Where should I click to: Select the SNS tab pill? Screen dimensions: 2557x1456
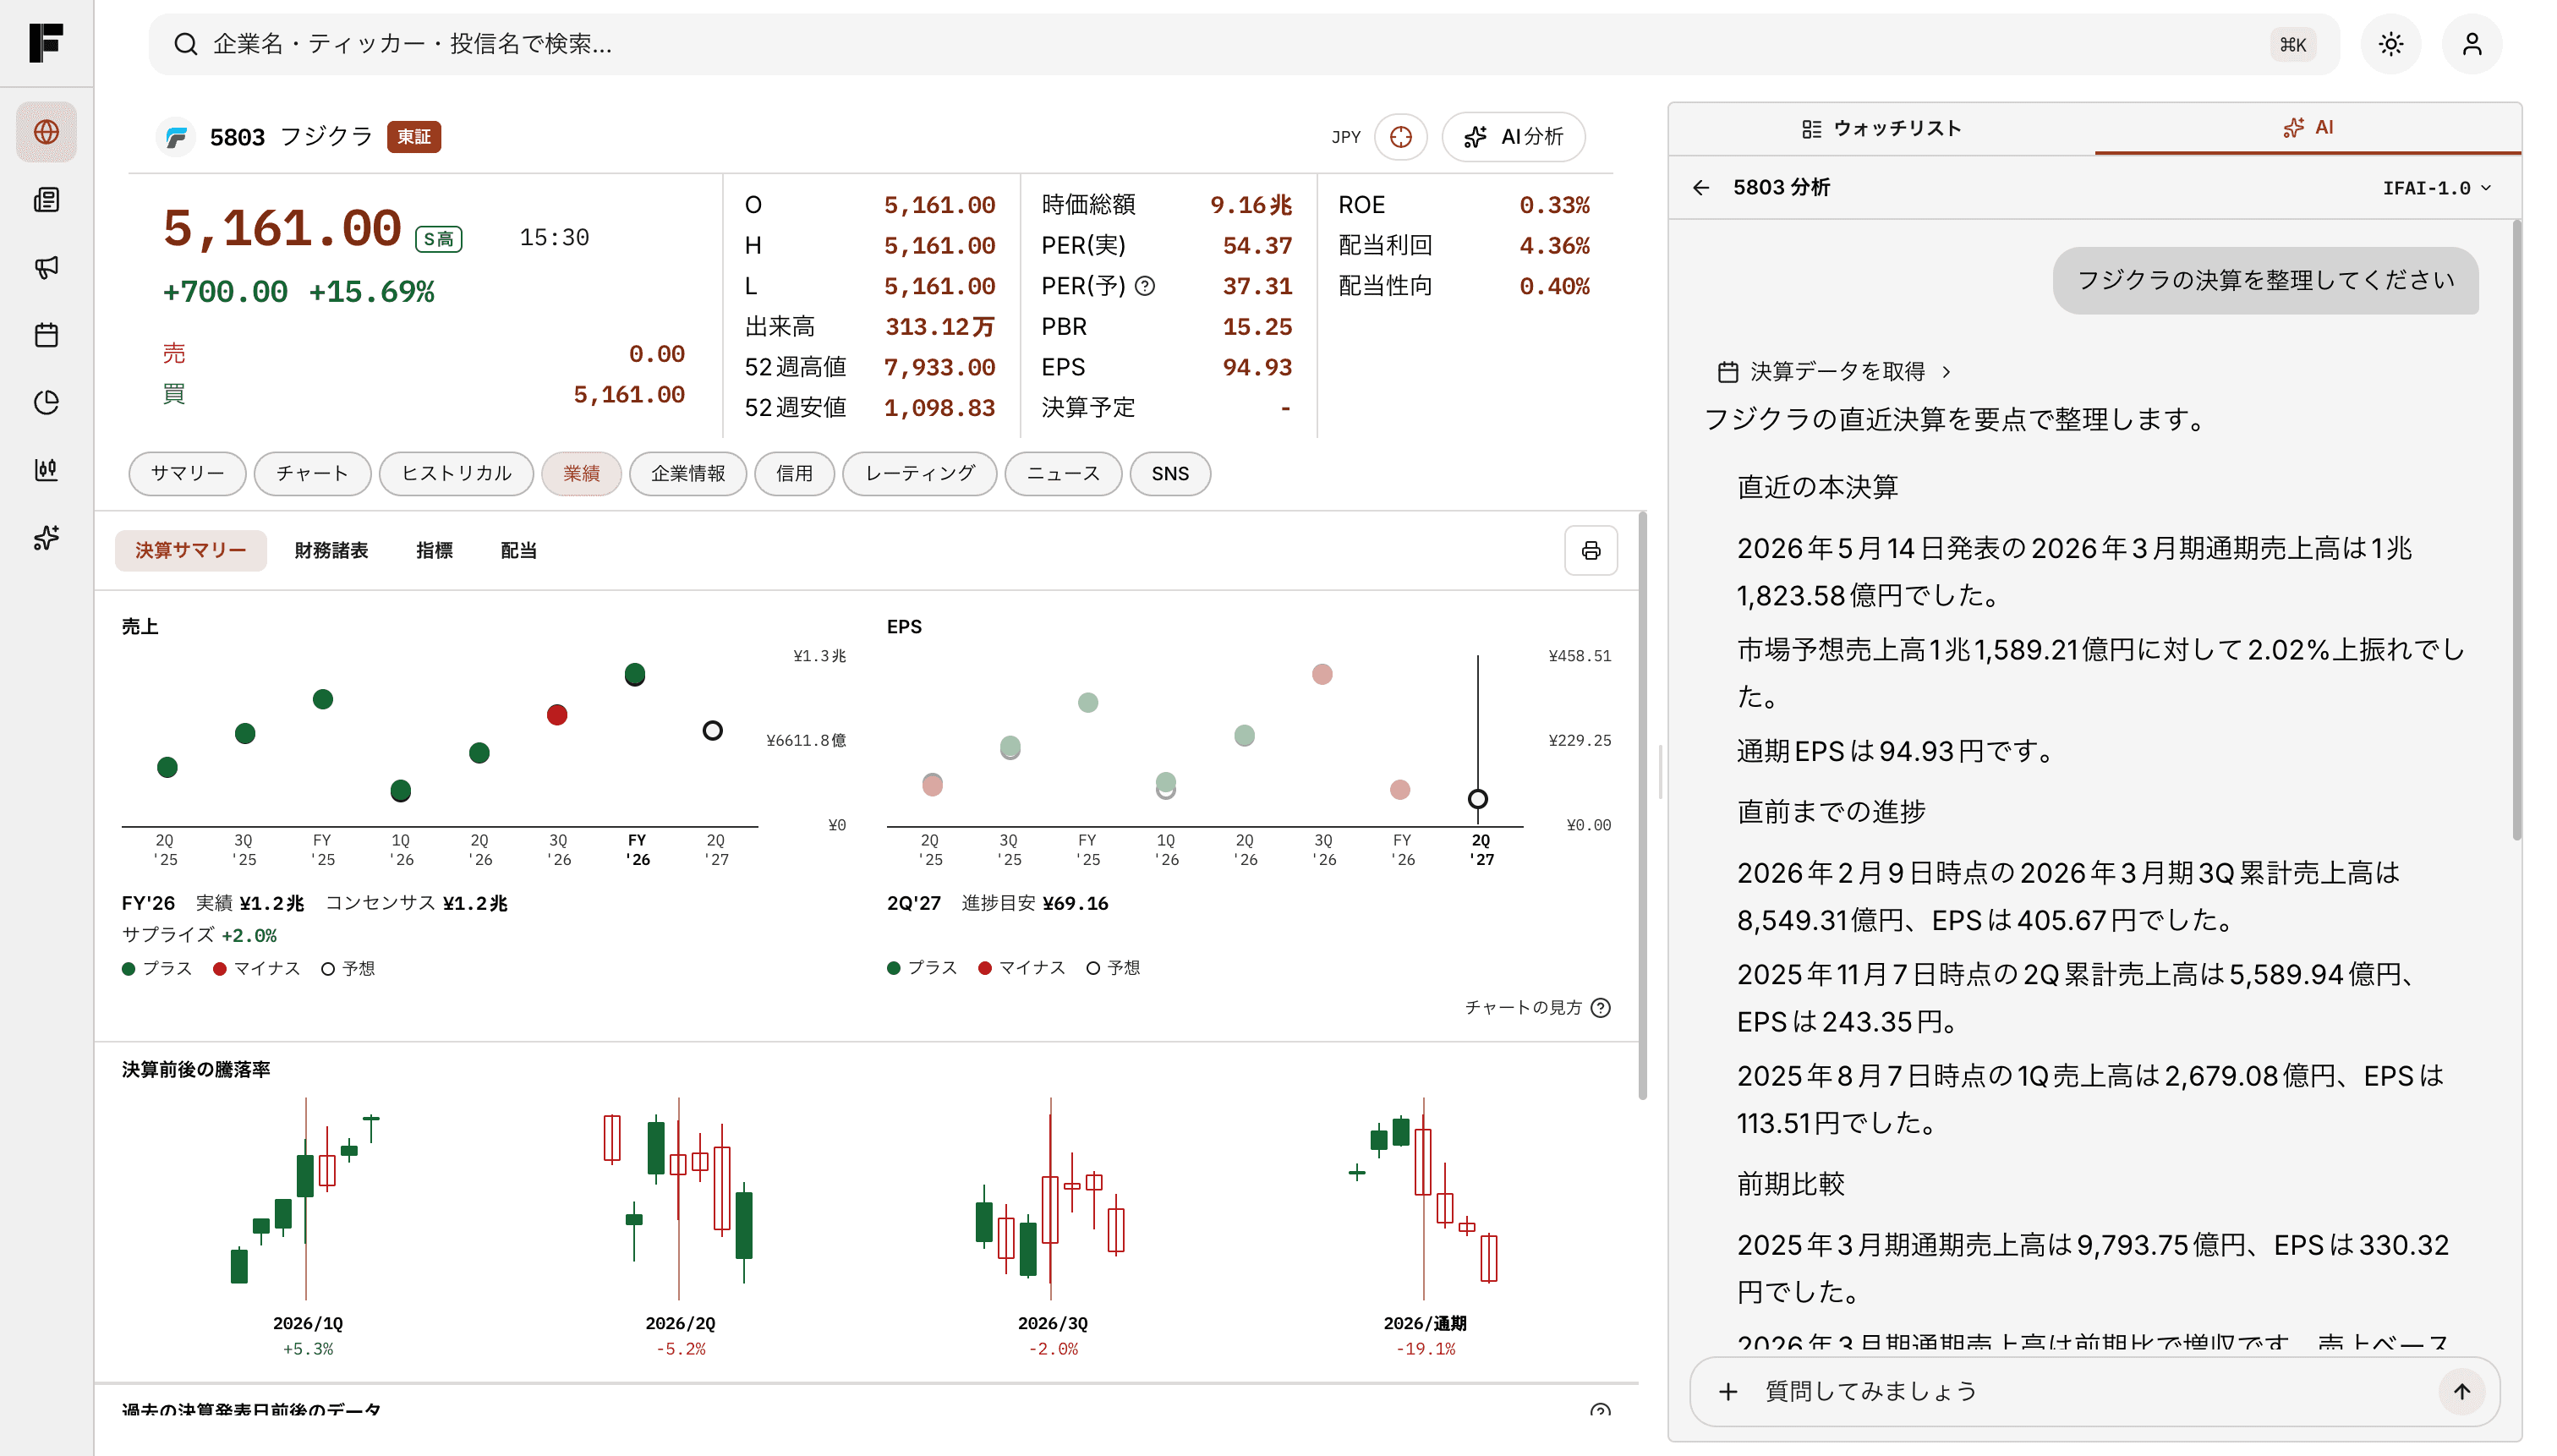(x=1169, y=474)
